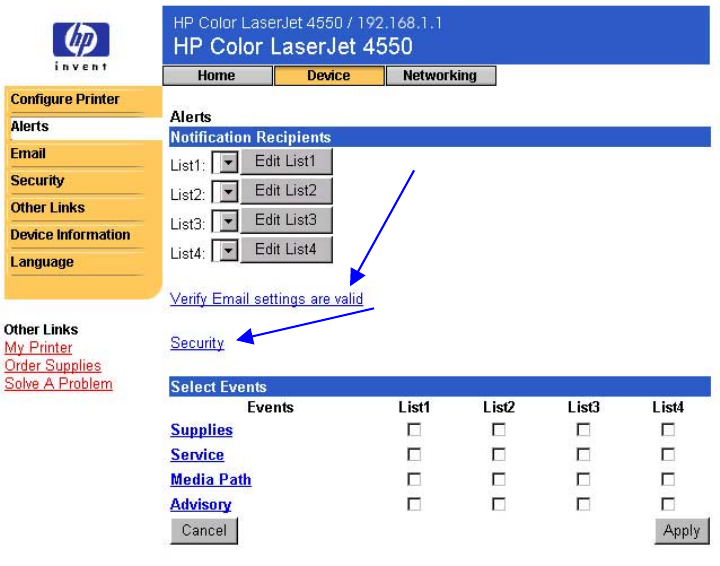Click the Edit List2 button
The image size is (720, 566).
click(286, 191)
